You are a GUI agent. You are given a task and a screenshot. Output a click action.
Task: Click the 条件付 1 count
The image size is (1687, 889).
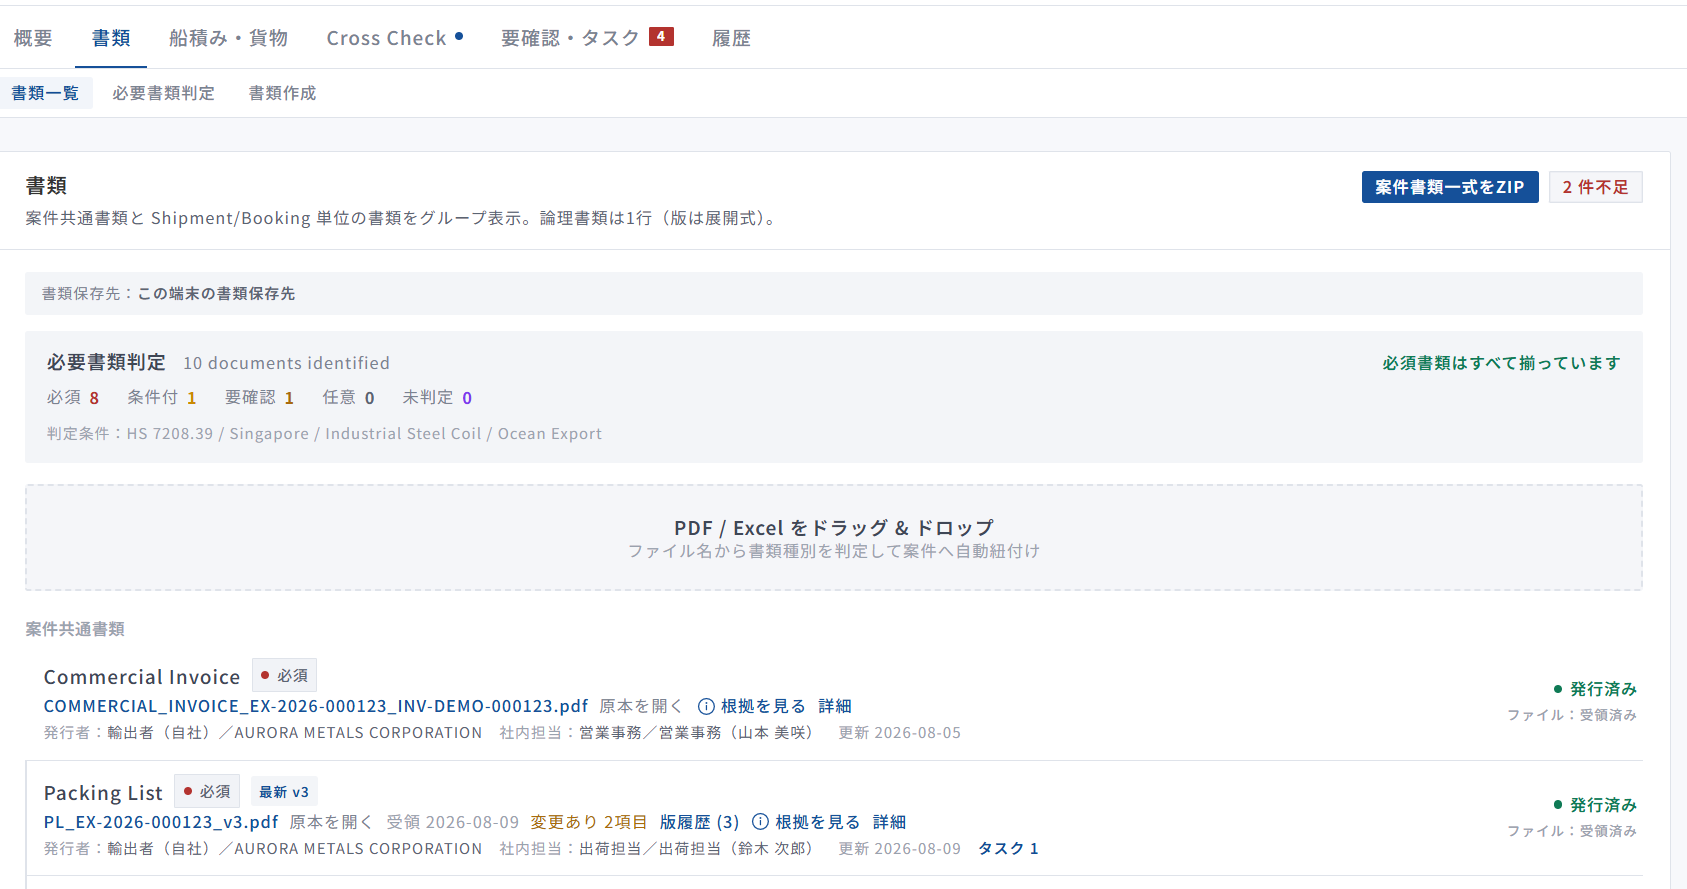click(162, 397)
